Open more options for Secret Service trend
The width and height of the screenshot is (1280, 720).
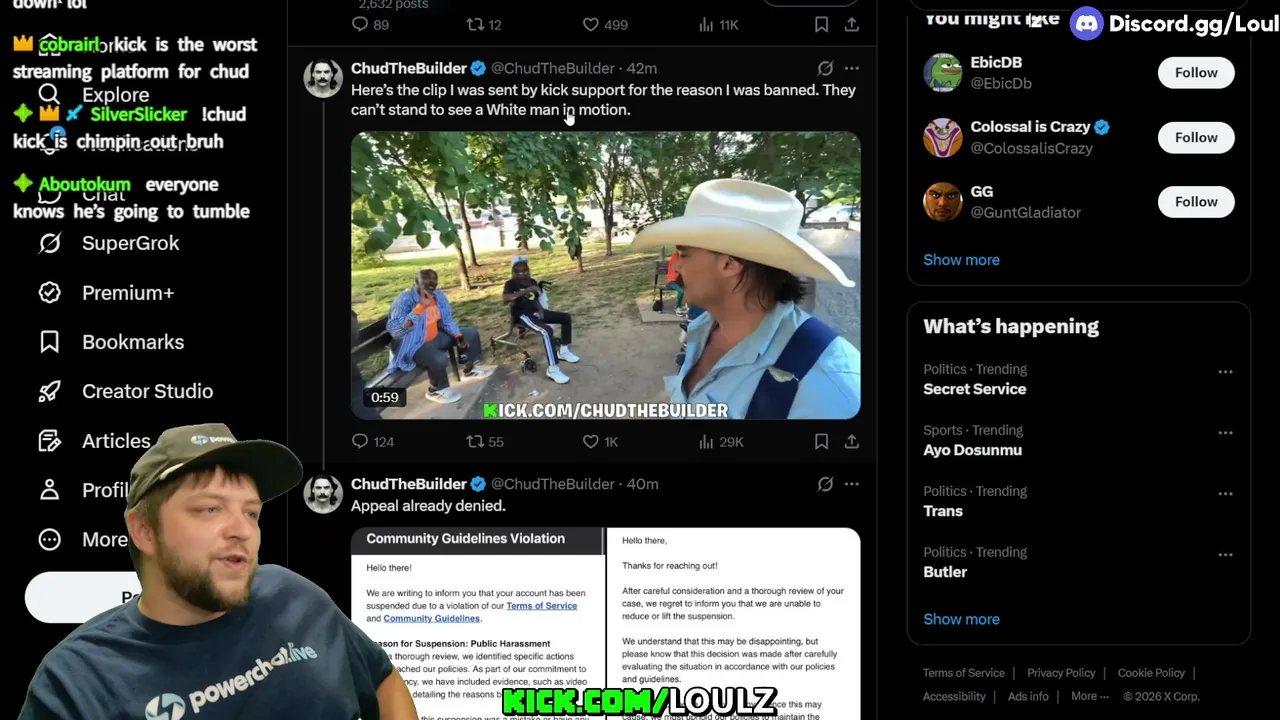click(1225, 372)
